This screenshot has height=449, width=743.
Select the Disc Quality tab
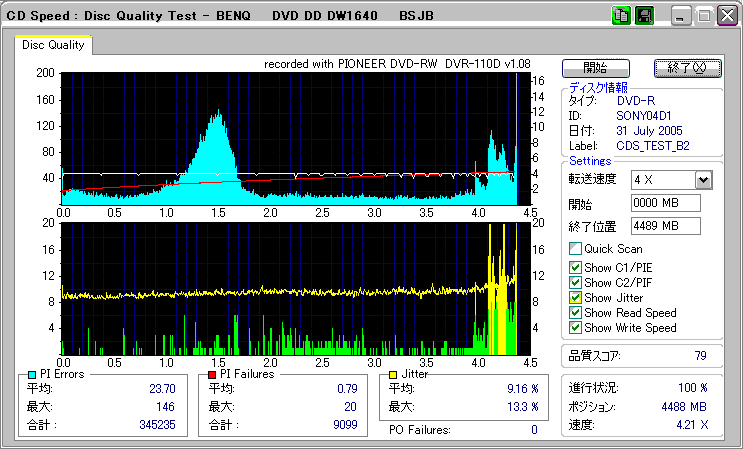(x=53, y=45)
